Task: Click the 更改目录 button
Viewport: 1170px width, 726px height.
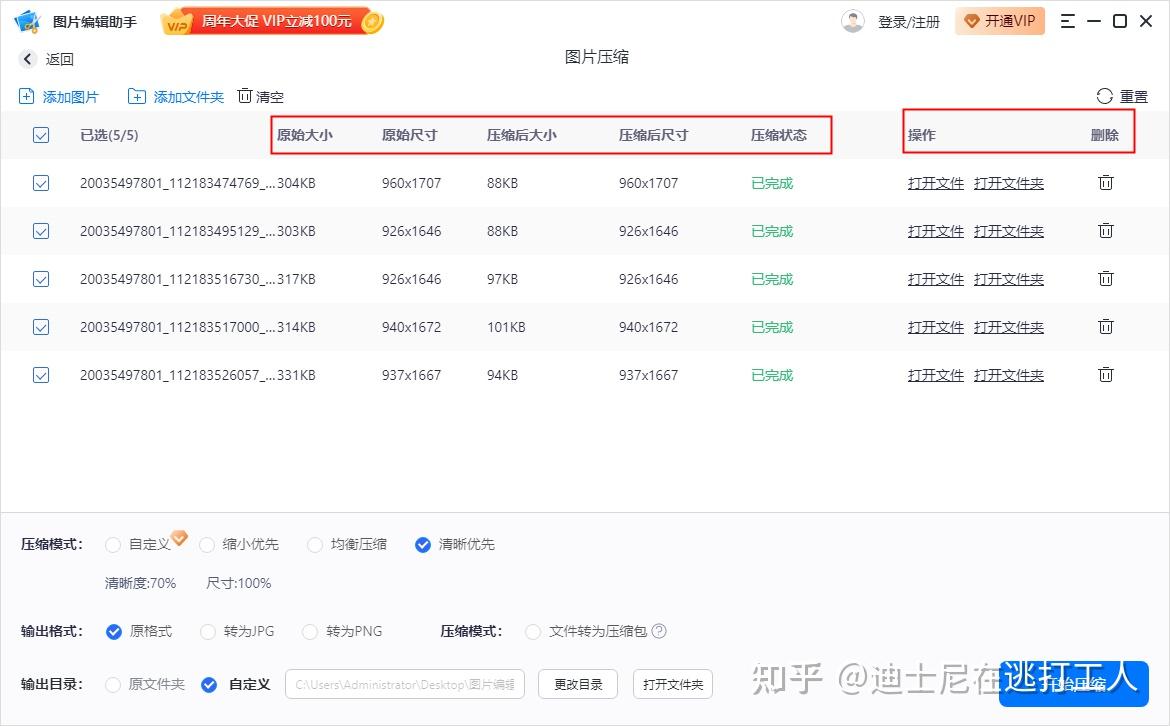Action: click(578, 684)
